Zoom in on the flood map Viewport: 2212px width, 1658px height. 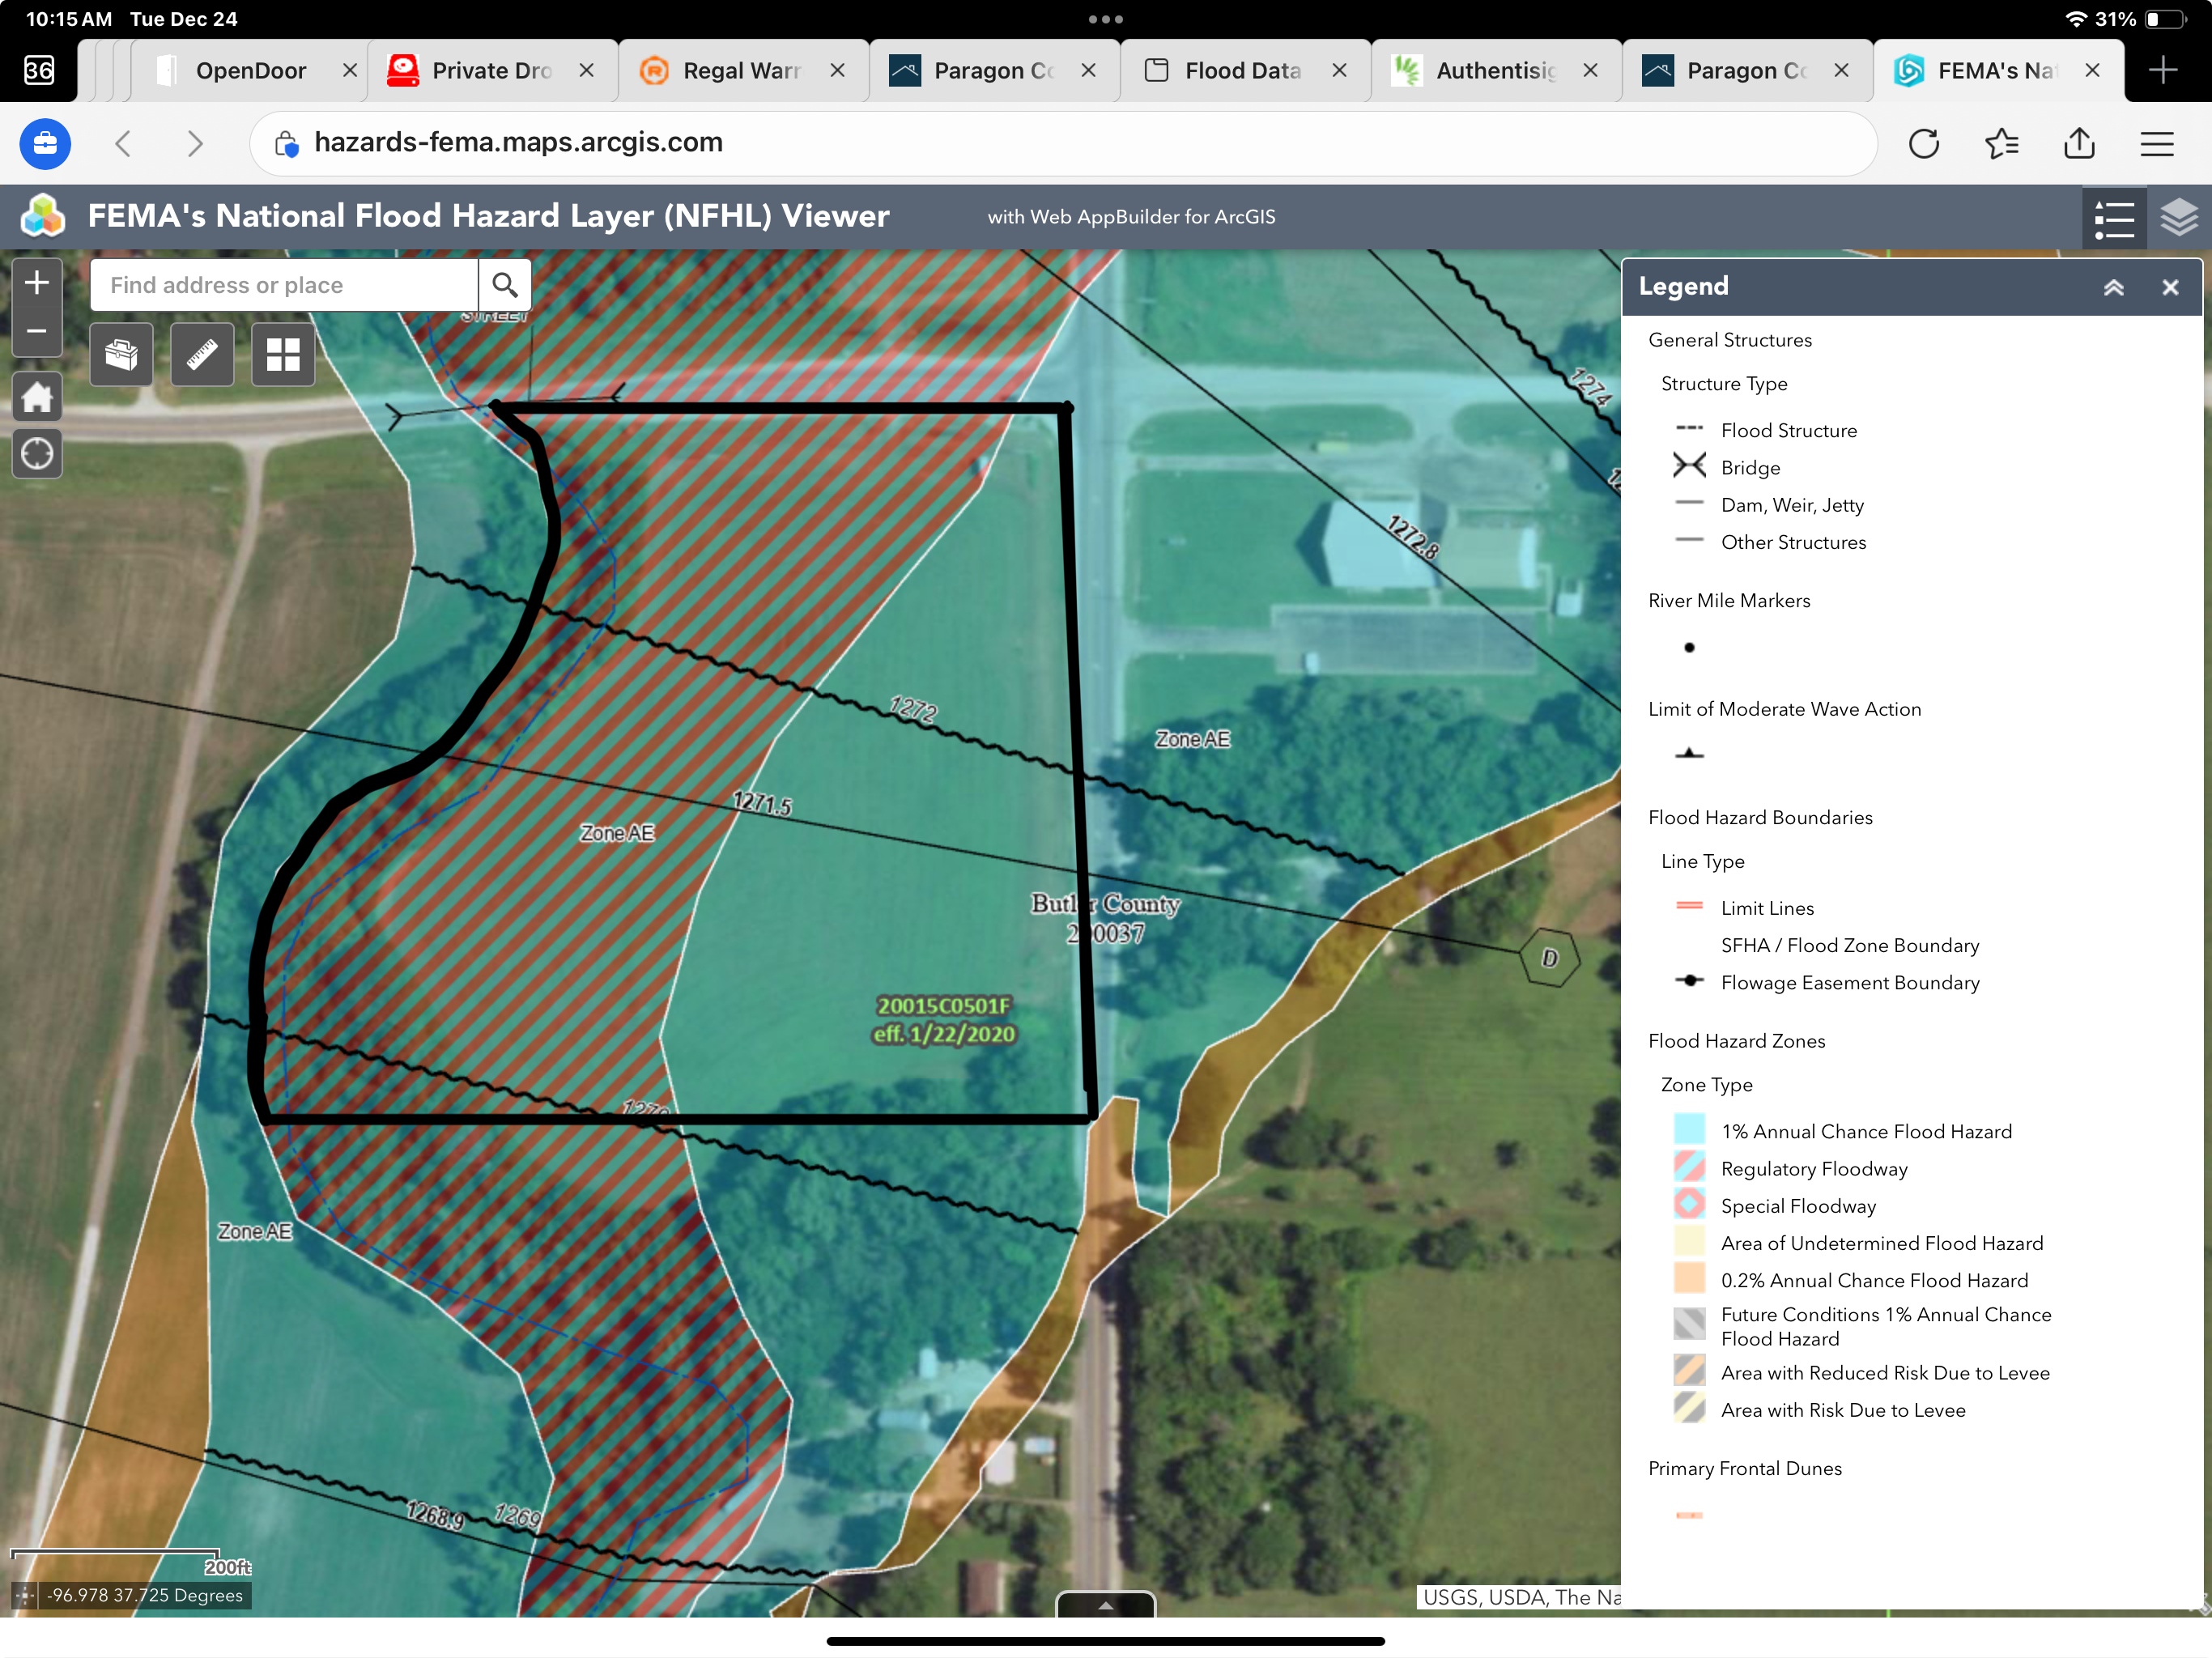pos(37,283)
